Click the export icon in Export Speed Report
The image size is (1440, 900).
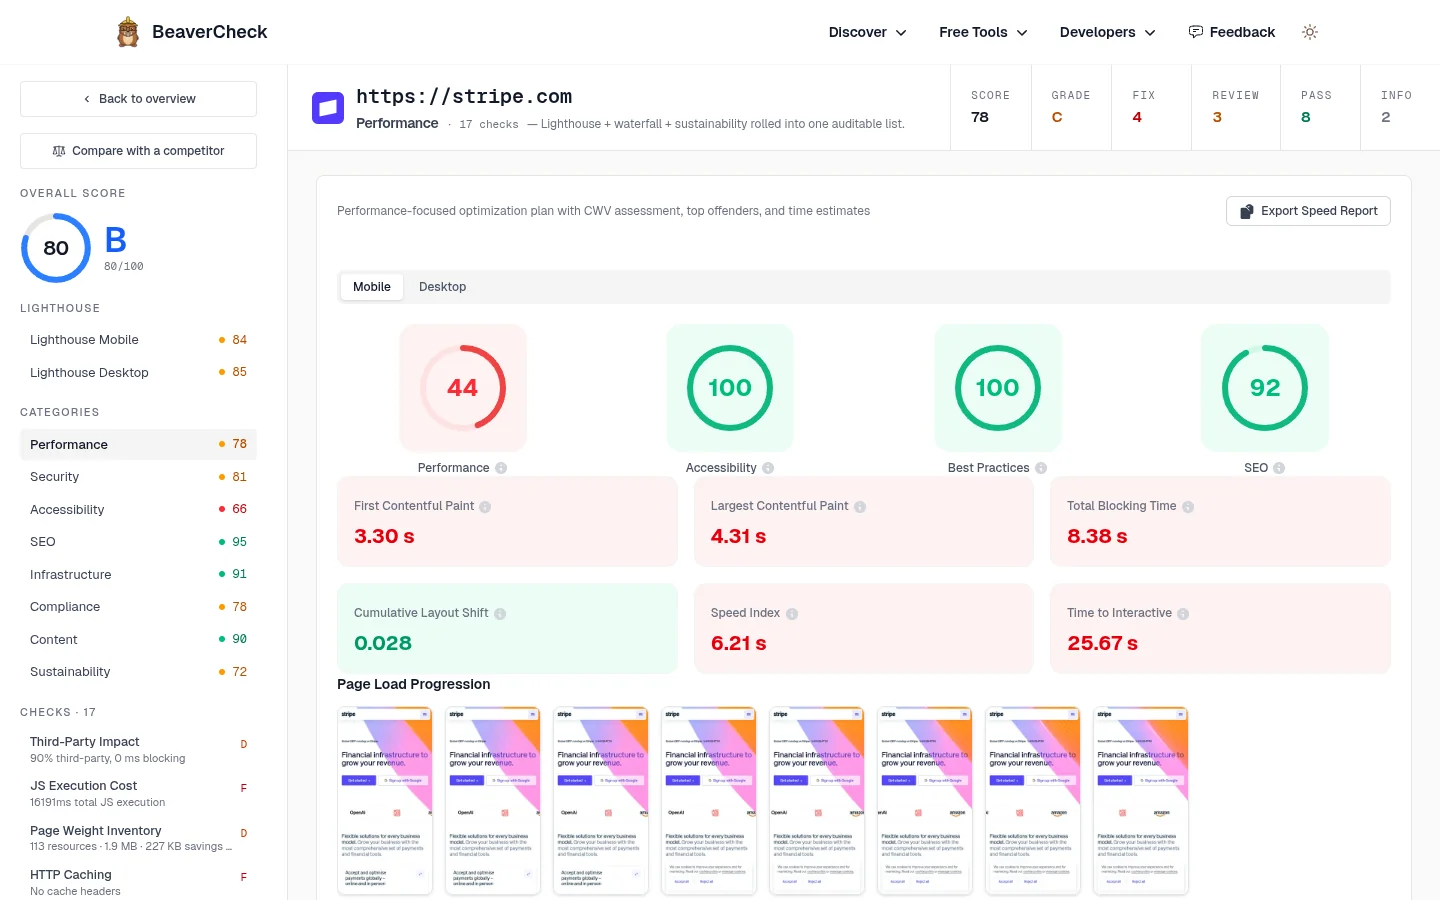pyautogui.click(x=1247, y=211)
